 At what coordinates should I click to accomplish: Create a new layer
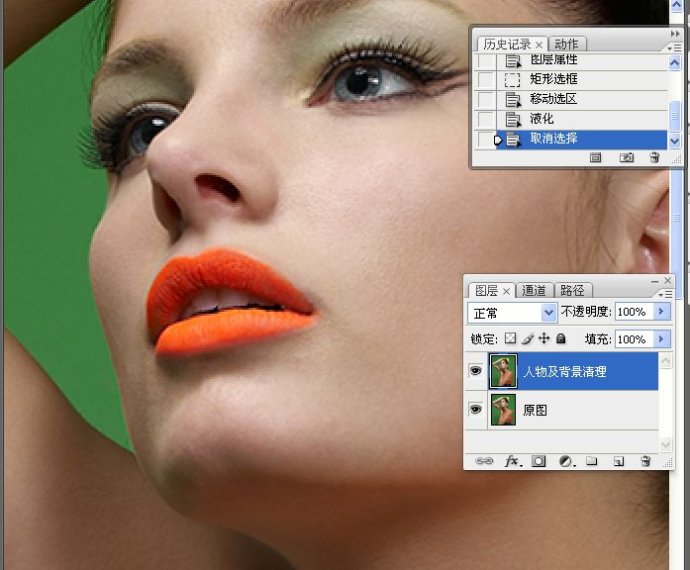tap(618, 461)
